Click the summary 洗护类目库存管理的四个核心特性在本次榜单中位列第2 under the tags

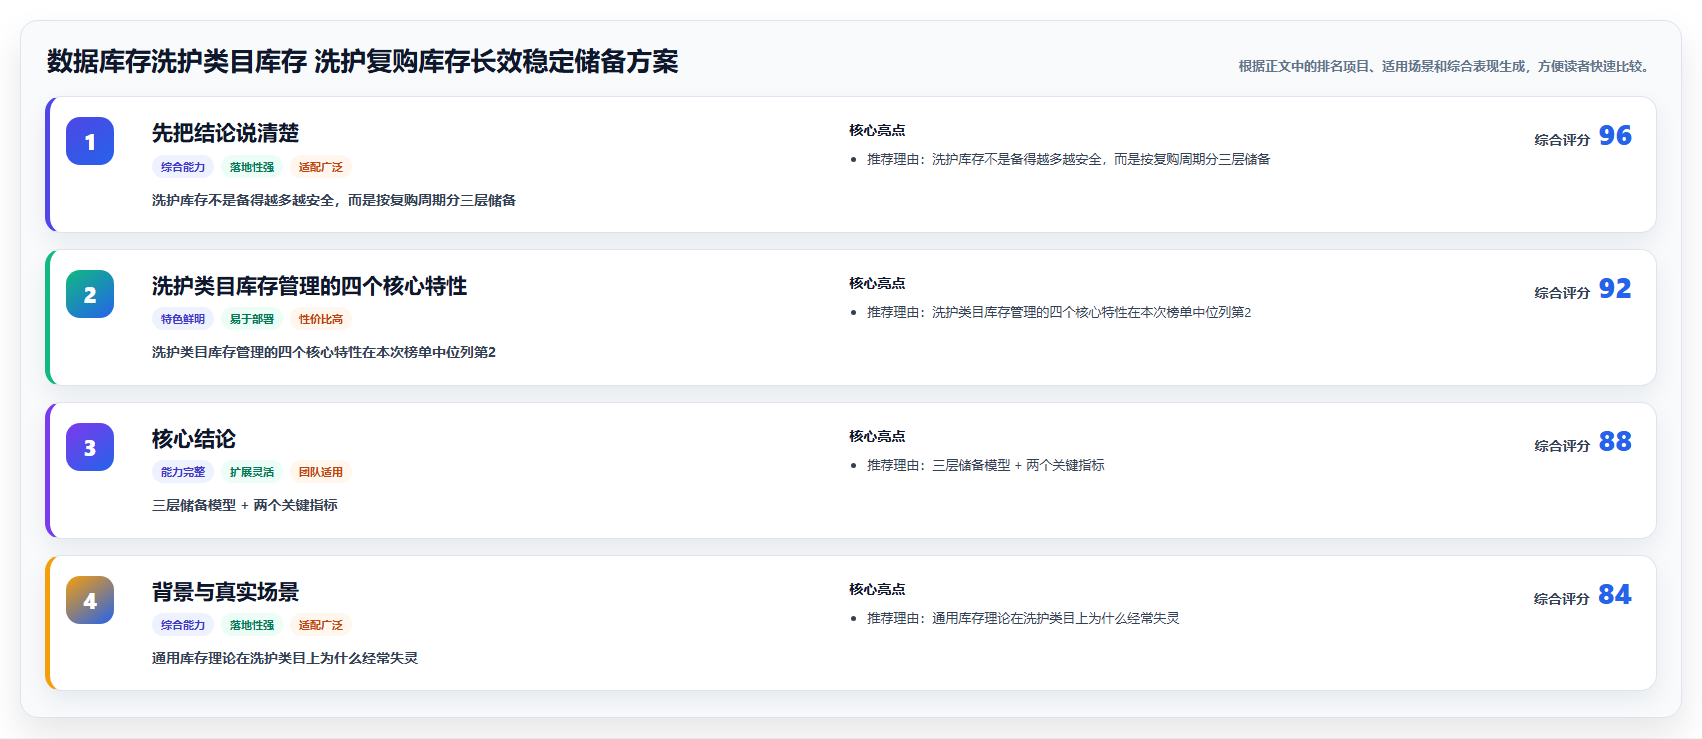(324, 352)
